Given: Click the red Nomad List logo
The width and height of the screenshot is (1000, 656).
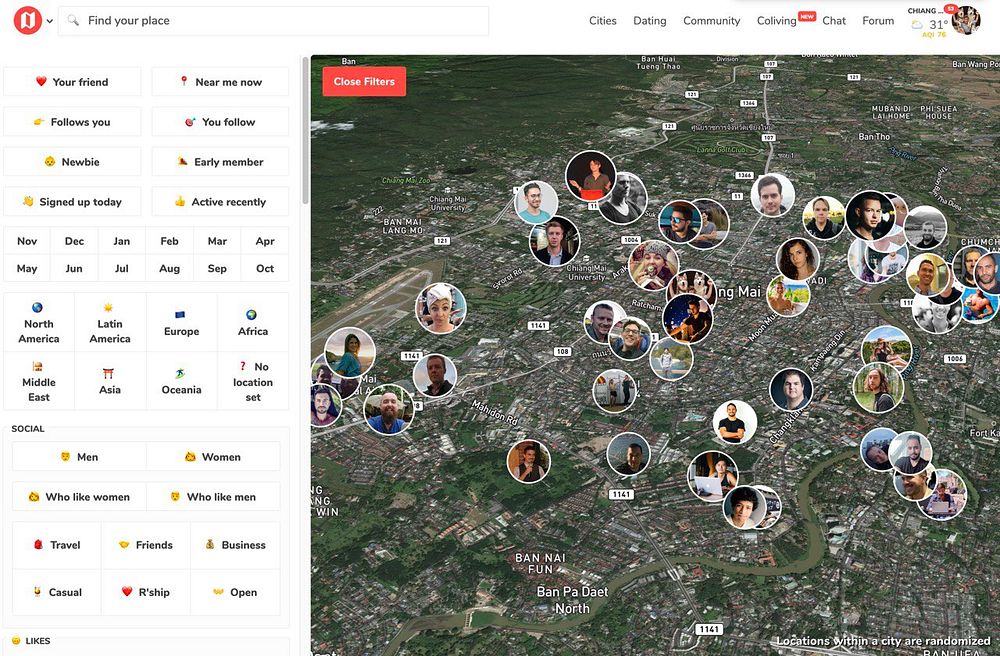Looking at the screenshot, I should pos(27,20).
